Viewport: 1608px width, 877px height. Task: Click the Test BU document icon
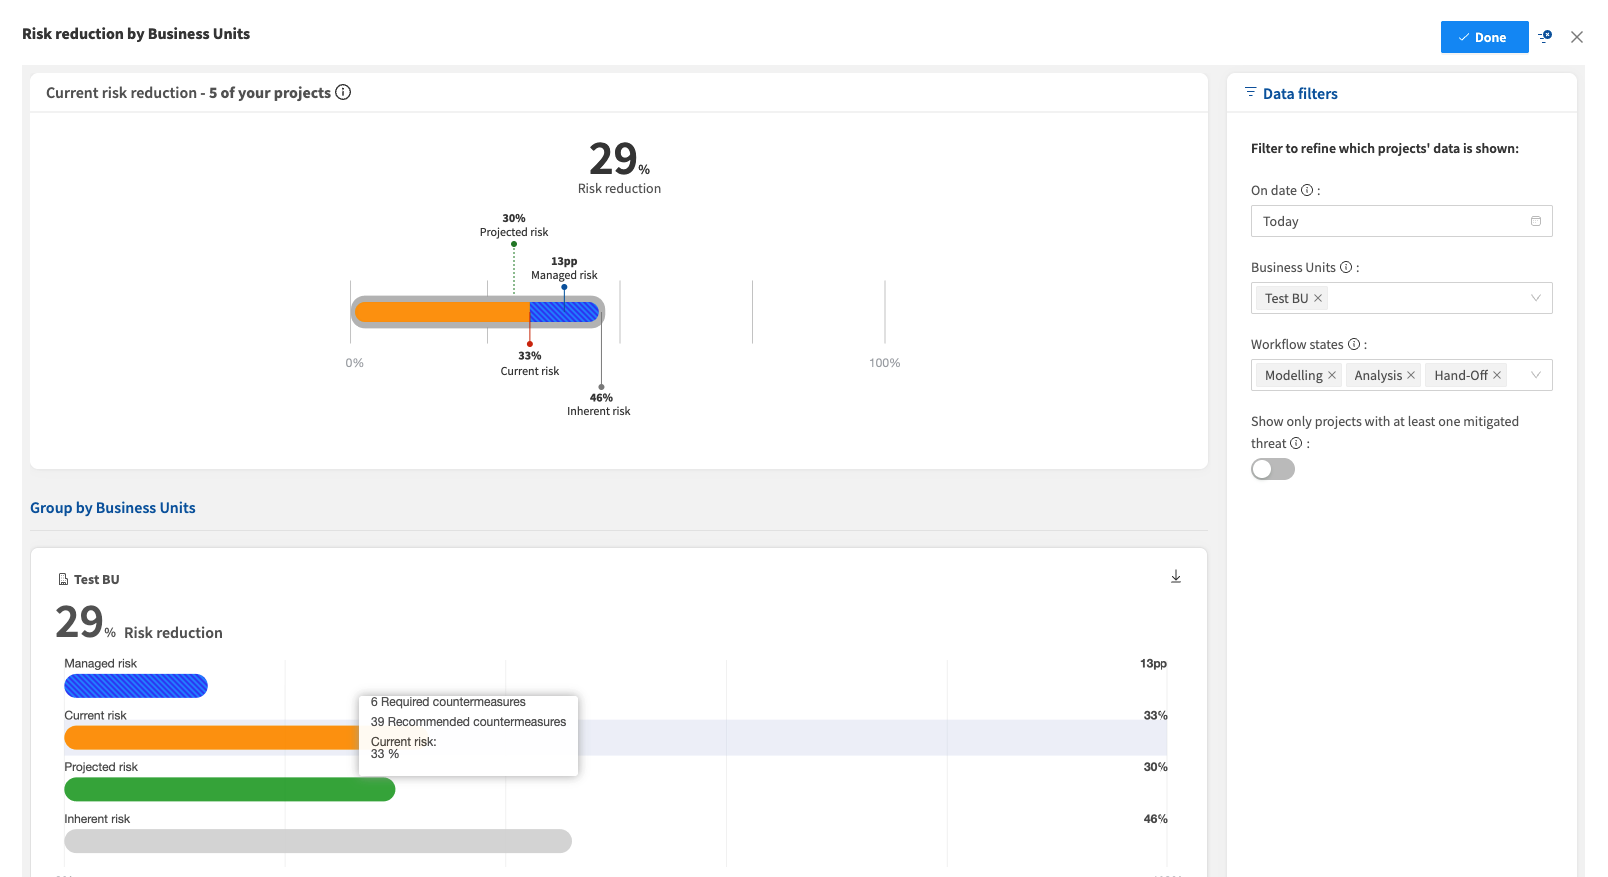coord(64,579)
